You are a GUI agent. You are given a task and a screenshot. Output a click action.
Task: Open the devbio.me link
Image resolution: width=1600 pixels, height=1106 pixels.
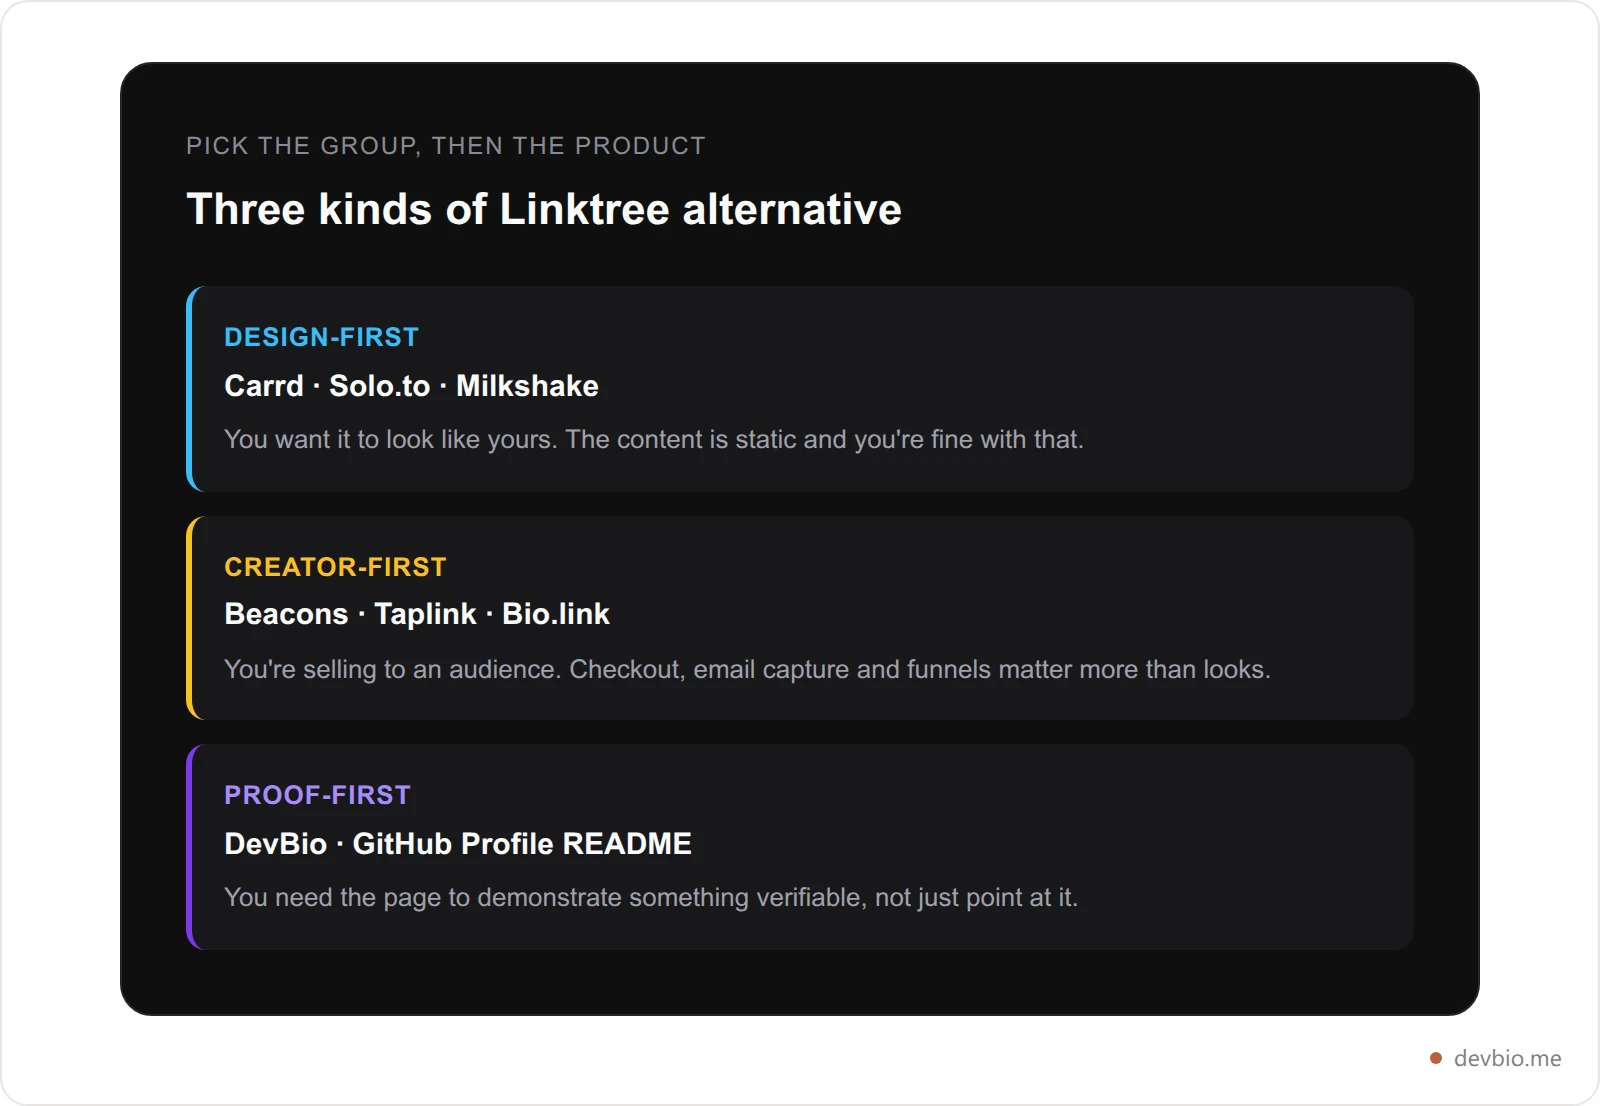pos(1507,1058)
